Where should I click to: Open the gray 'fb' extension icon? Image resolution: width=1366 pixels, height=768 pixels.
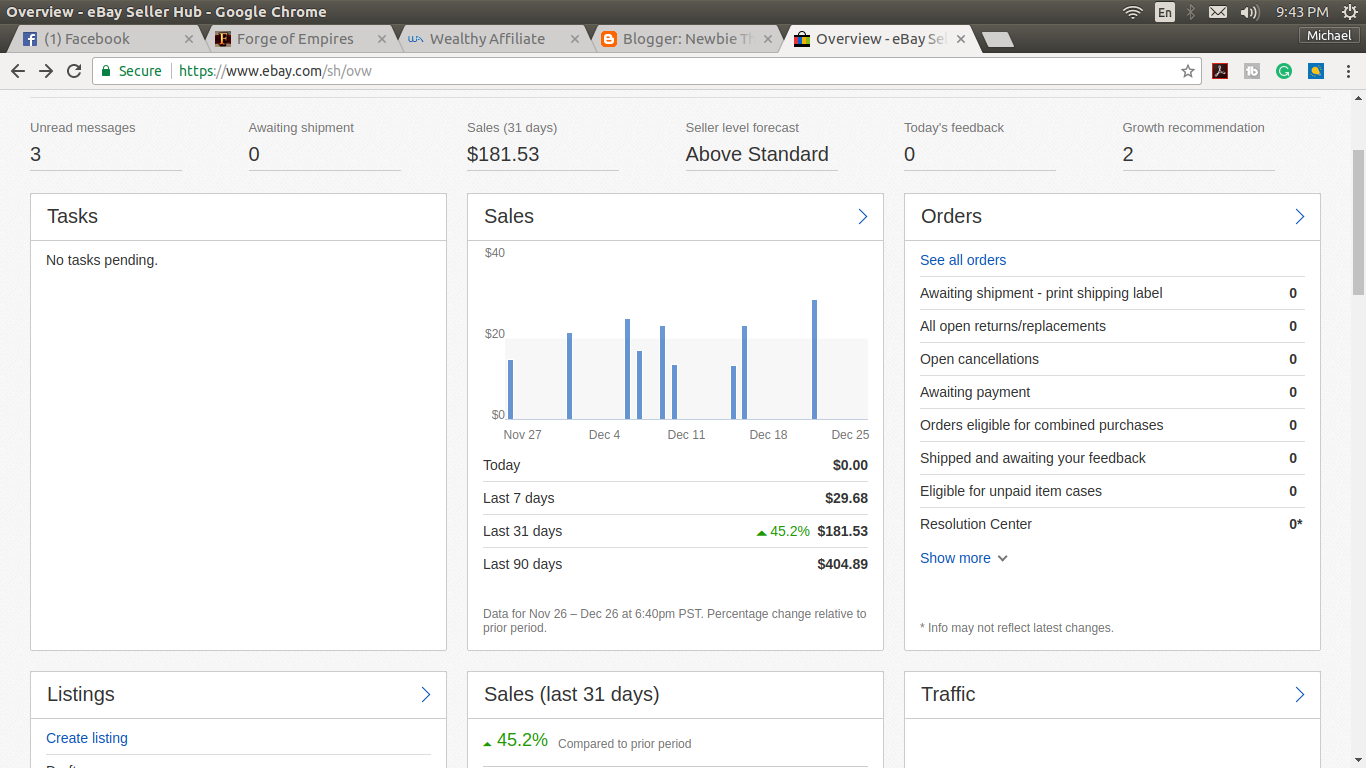coord(1252,71)
